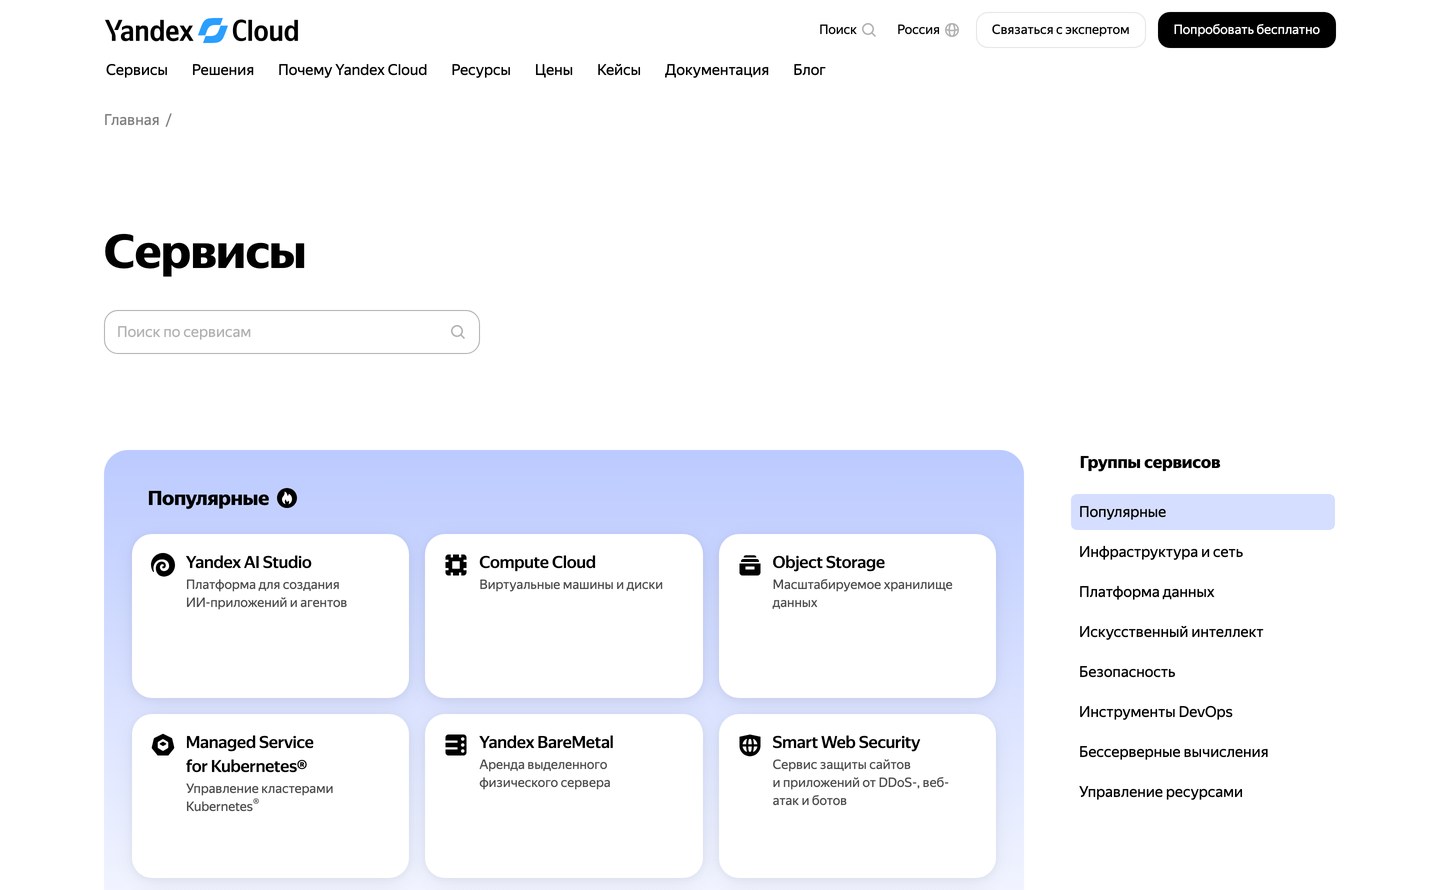This screenshot has height=890, width=1440.
Task: Select Популярные in service groups
Action: pos(1203,512)
